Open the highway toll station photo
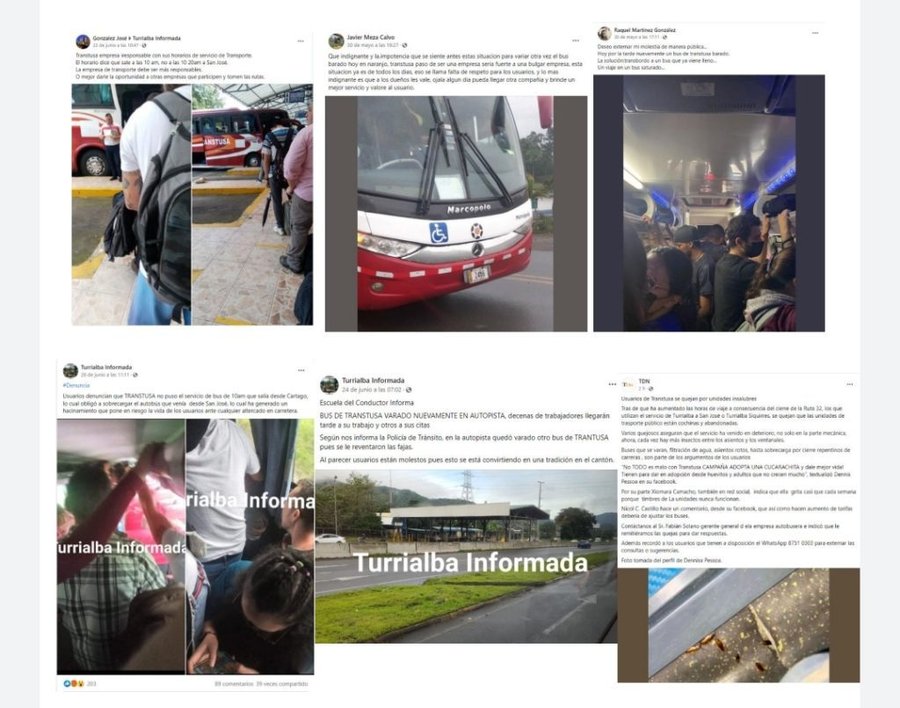 465,556
